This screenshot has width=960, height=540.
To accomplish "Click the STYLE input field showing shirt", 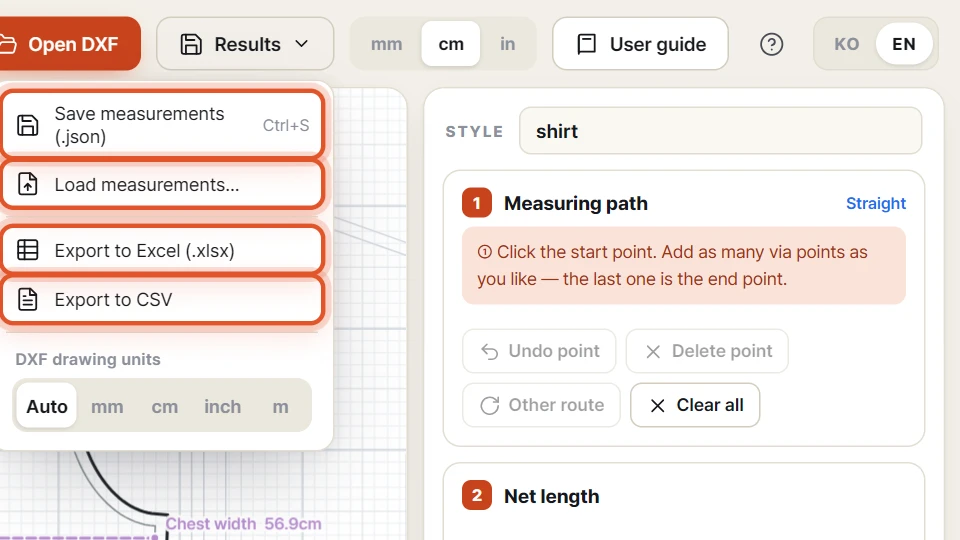I will [x=720, y=131].
